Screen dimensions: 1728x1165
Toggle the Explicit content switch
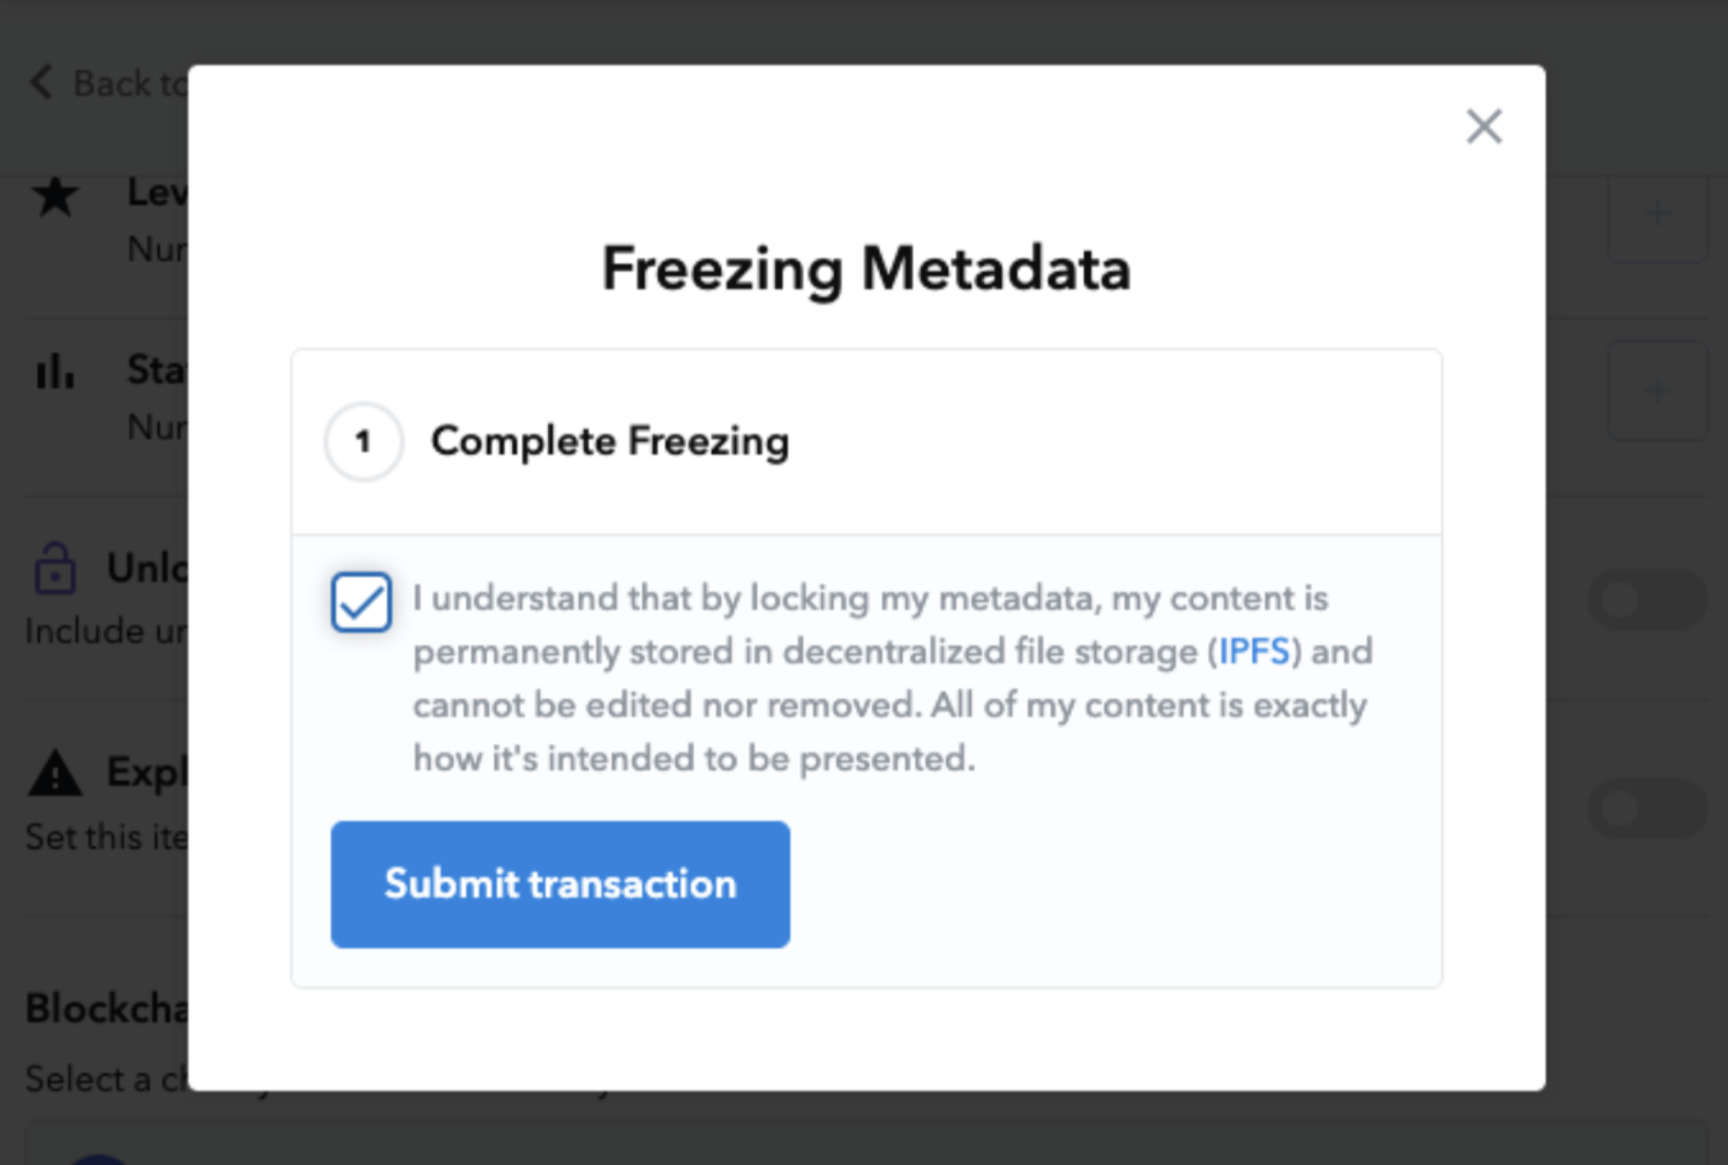1646,808
